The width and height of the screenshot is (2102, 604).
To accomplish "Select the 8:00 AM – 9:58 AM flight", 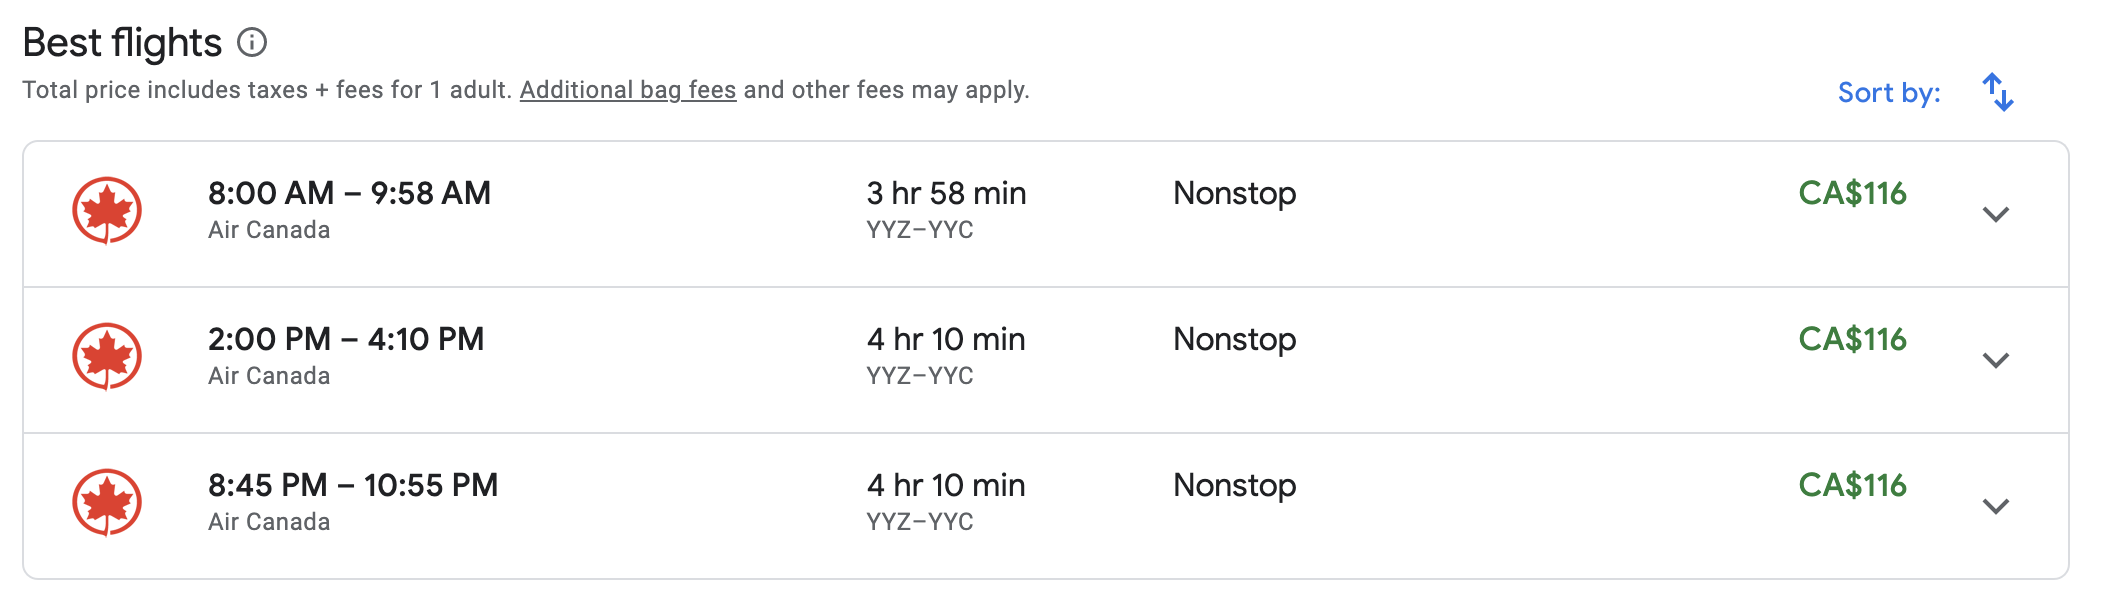I will 349,193.
